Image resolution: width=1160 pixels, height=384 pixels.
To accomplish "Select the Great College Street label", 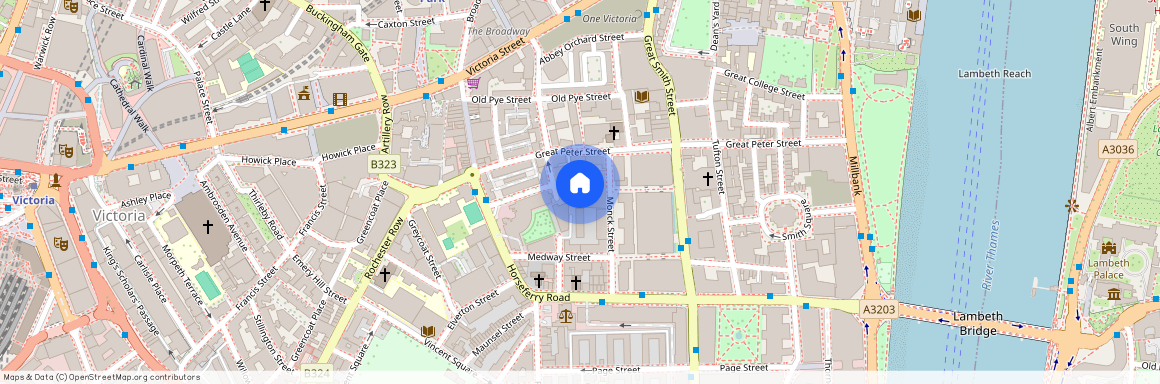I will (x=764, y=85).
